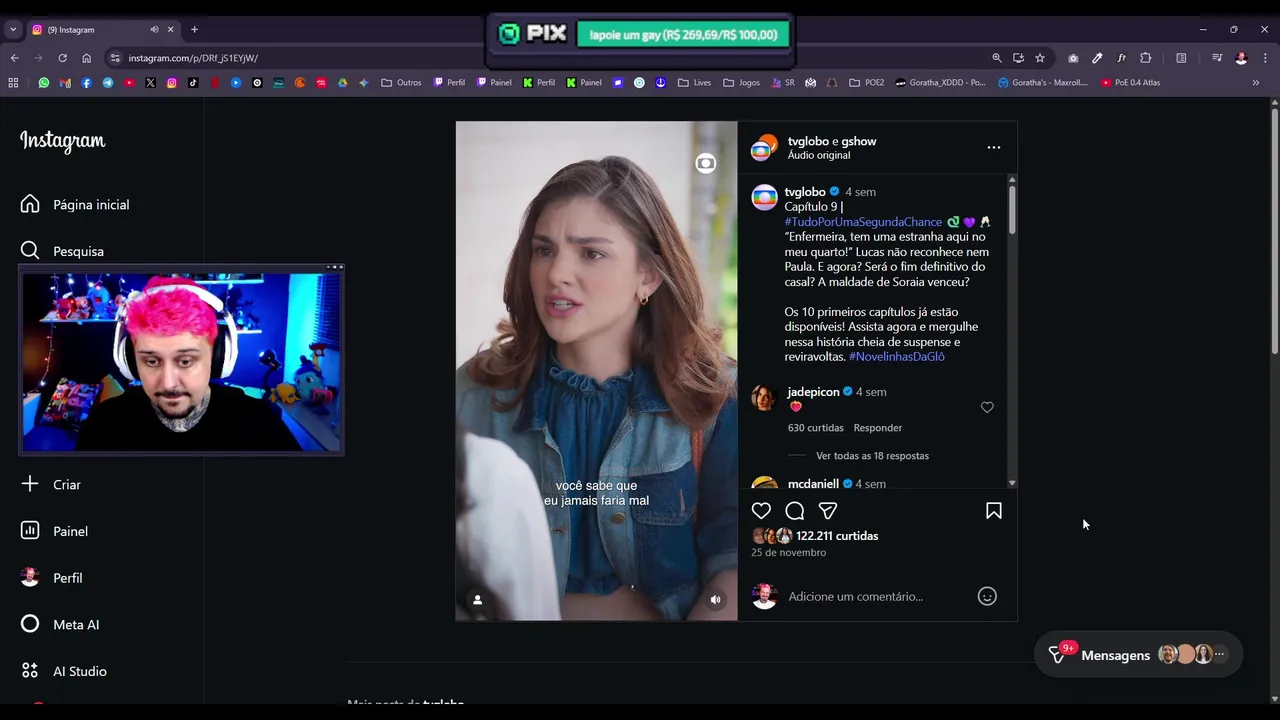Screen dimensions: 1280x720
Task: Open the Chrome profile avatar
Action: (1241, 58)
